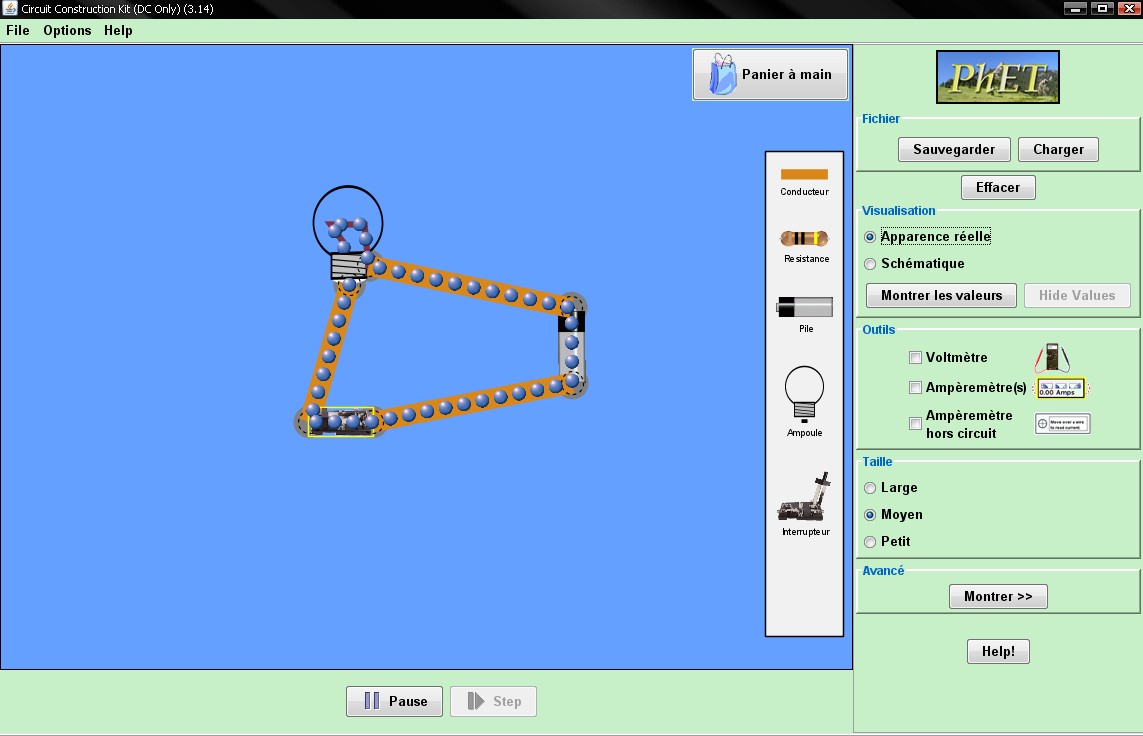Open the Panier à main grab bag
Screen dimensions: 1143x736
[x=770, y=74]
